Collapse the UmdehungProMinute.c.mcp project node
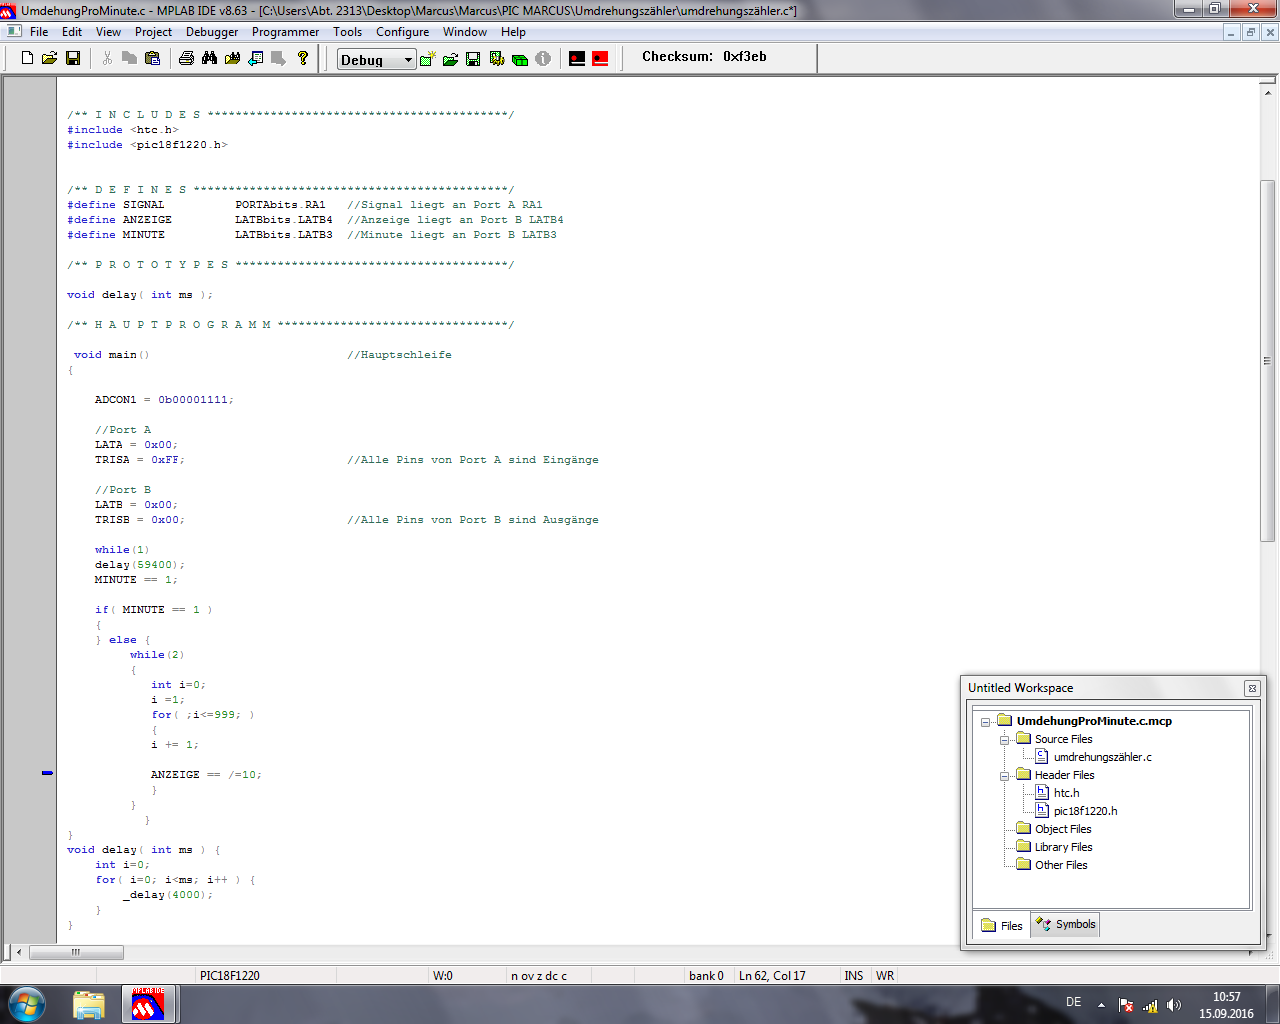The width and height of the screenshot is (1280, 1024). [985, 722]
